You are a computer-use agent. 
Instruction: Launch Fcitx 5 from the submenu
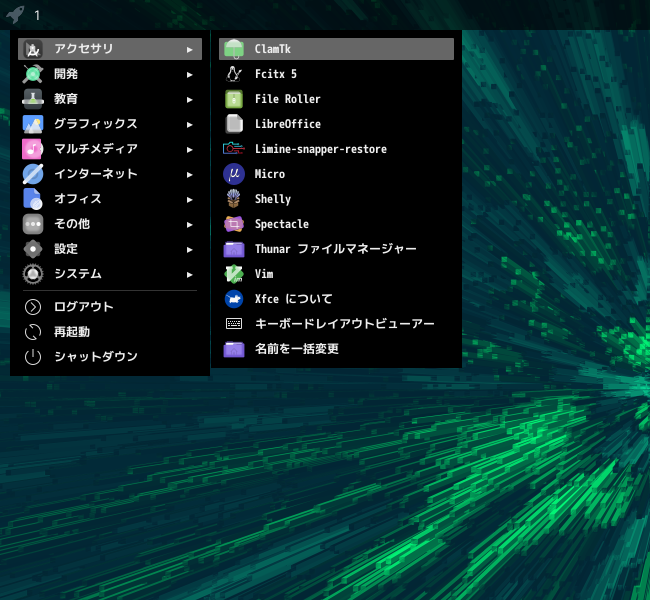(336, 74)
